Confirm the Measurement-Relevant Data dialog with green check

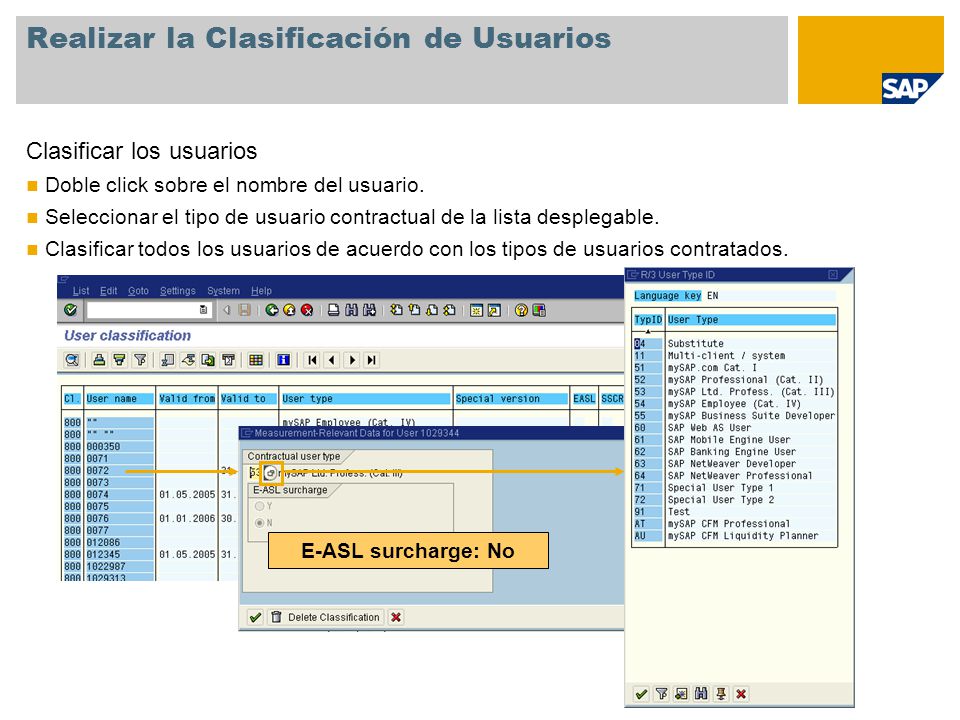coord(255,617)
